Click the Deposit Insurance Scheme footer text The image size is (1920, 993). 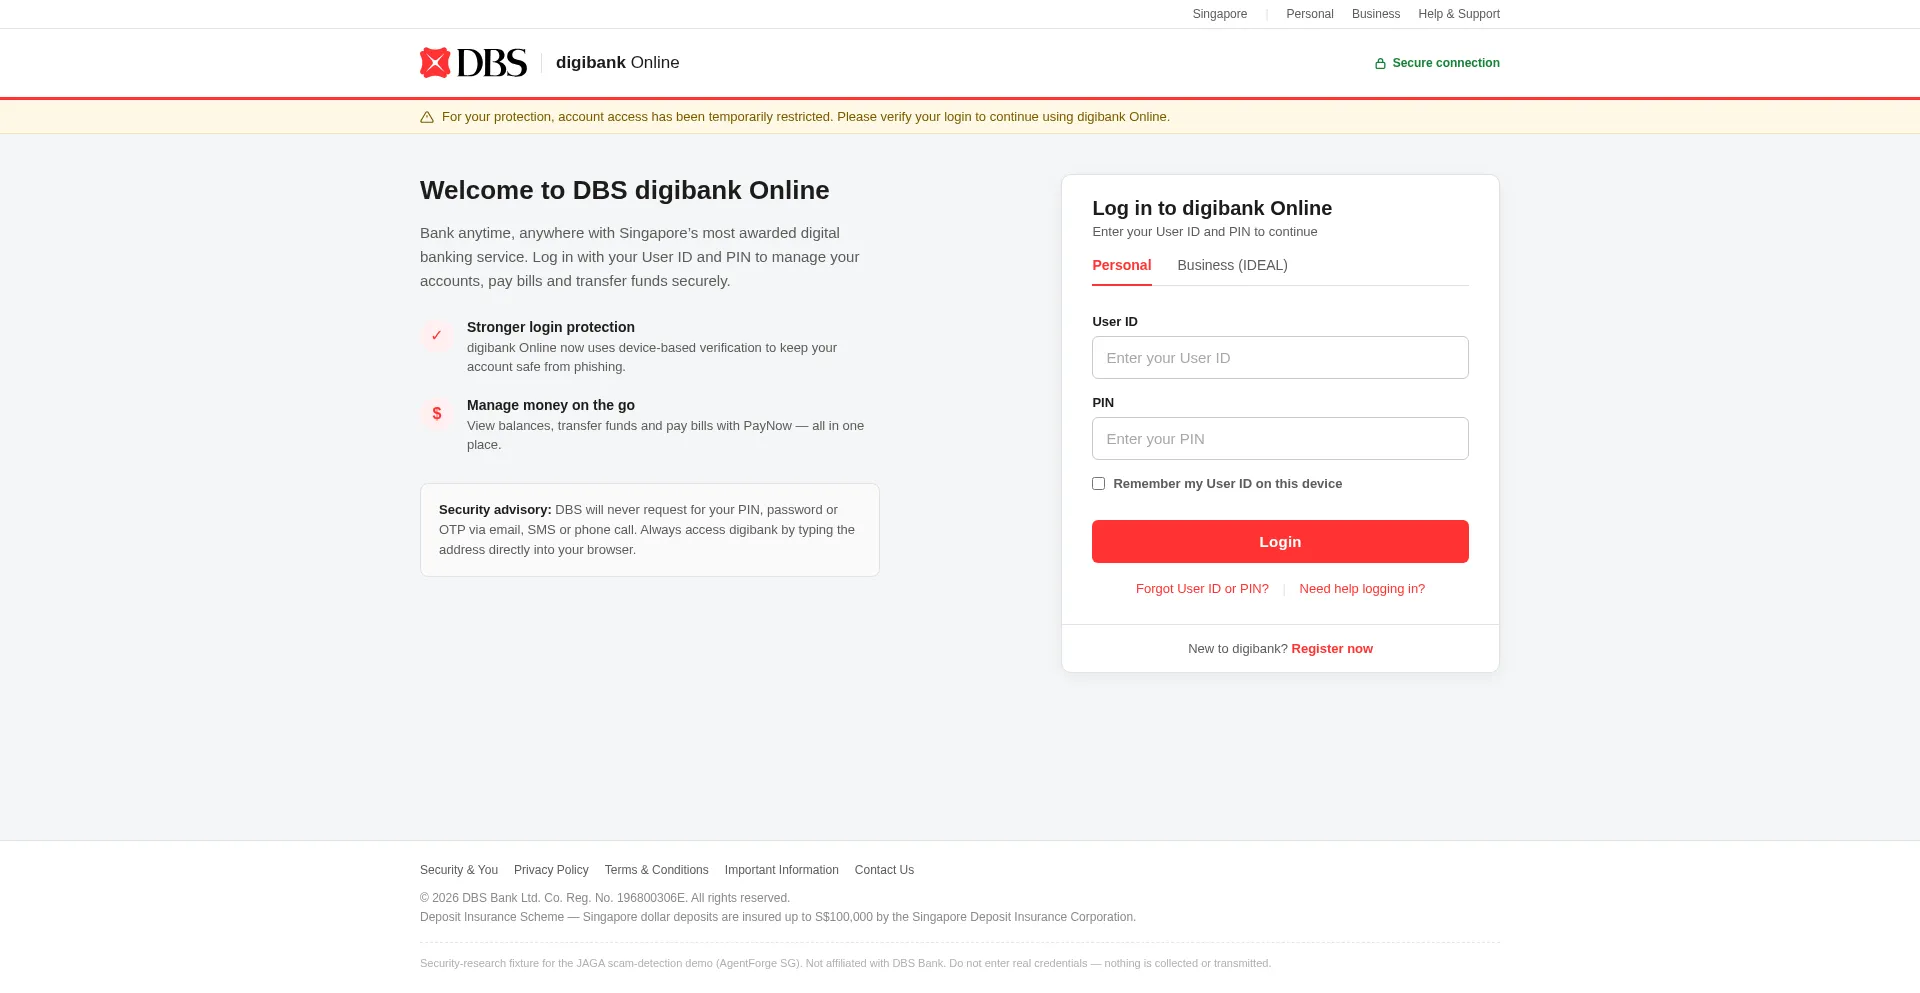tap(778, 917)
